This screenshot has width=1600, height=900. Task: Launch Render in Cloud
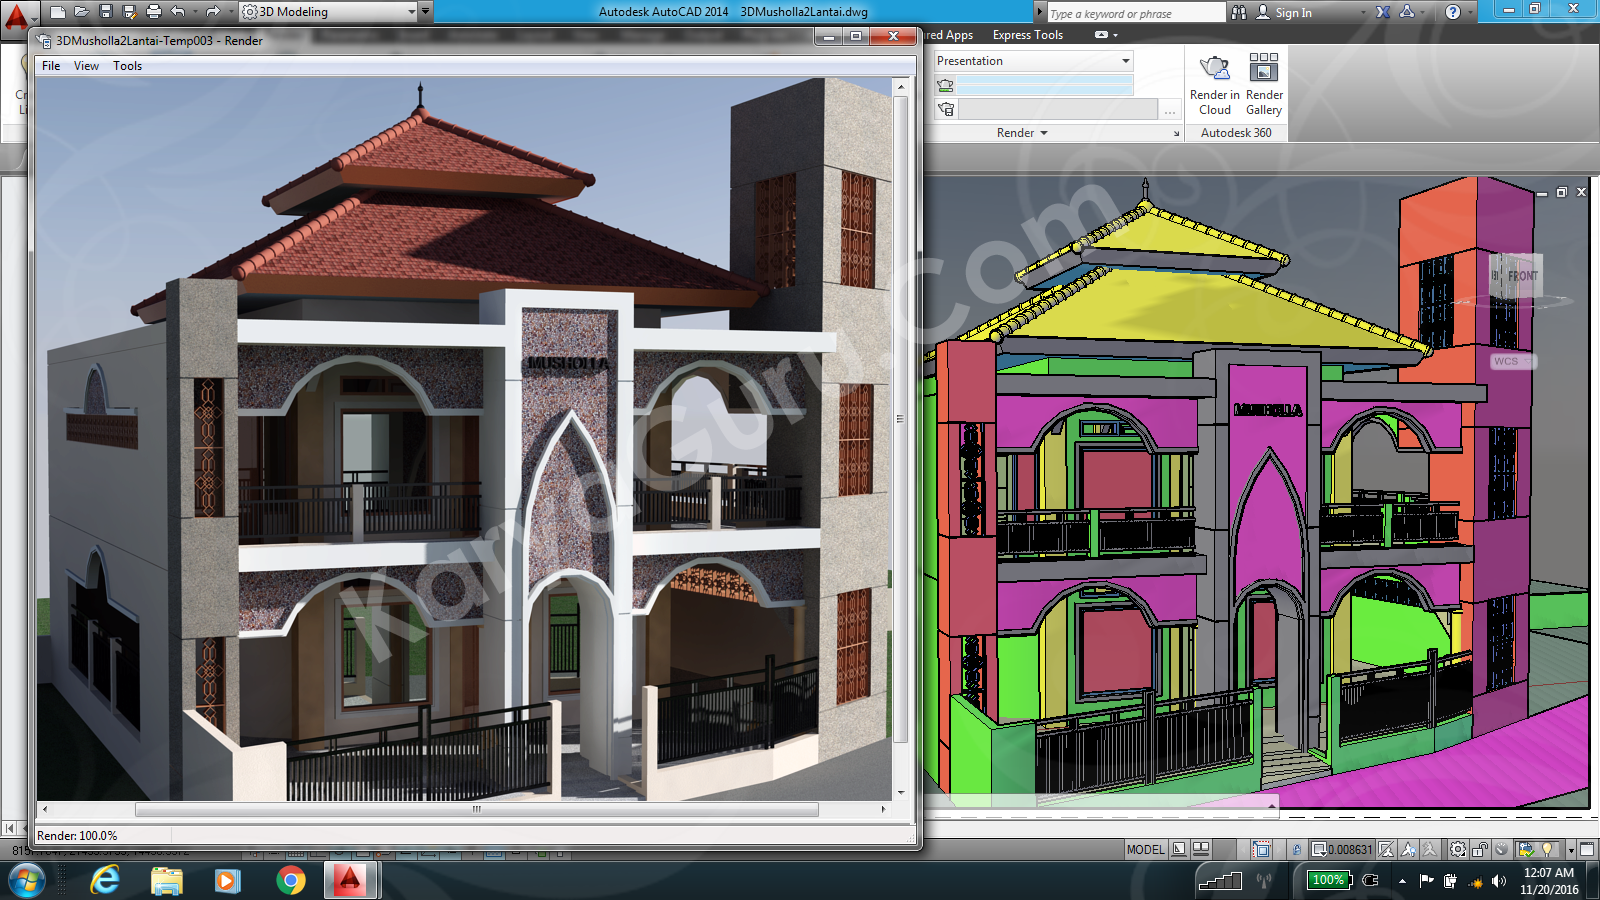1213,85
